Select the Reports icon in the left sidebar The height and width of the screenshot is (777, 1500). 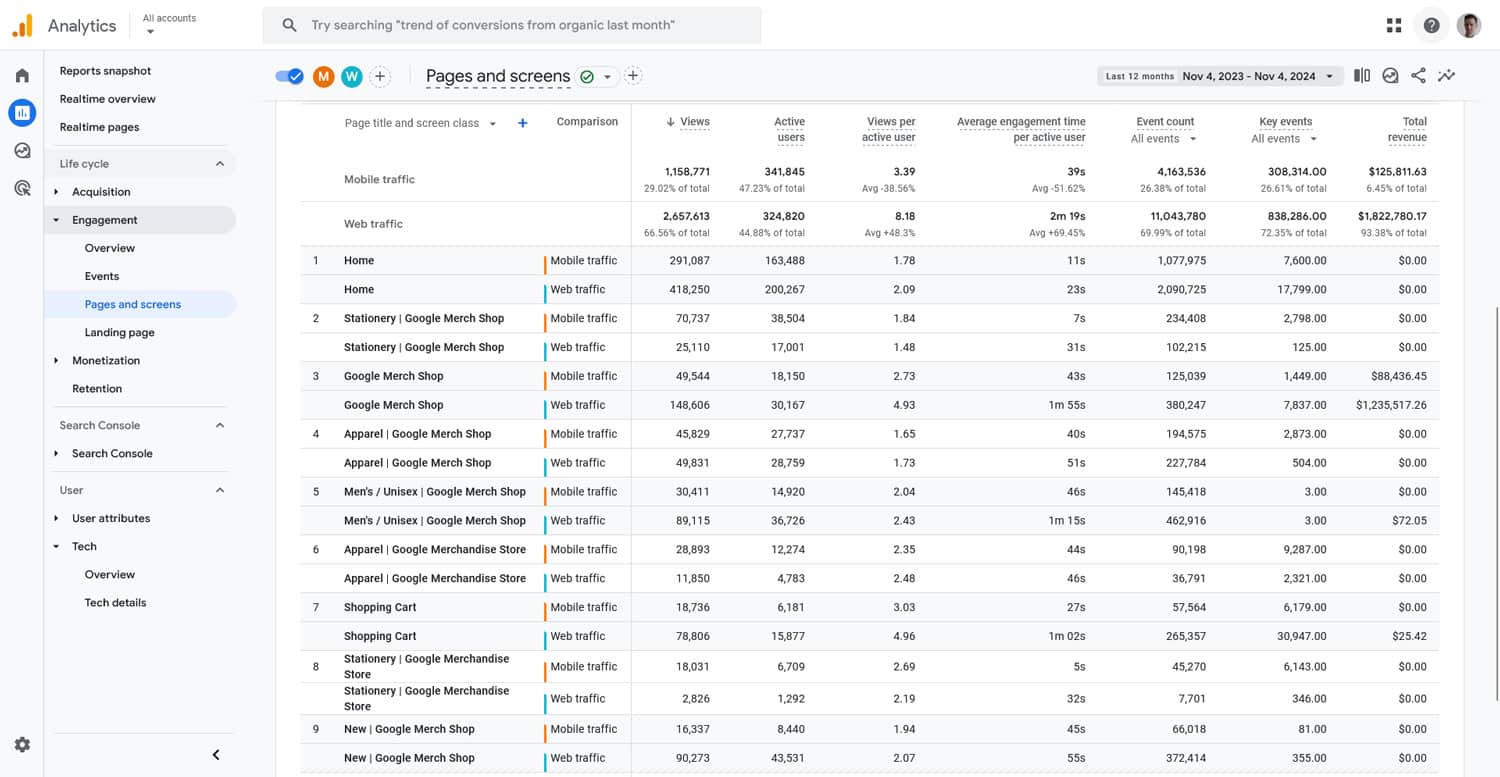click(22, 112)
